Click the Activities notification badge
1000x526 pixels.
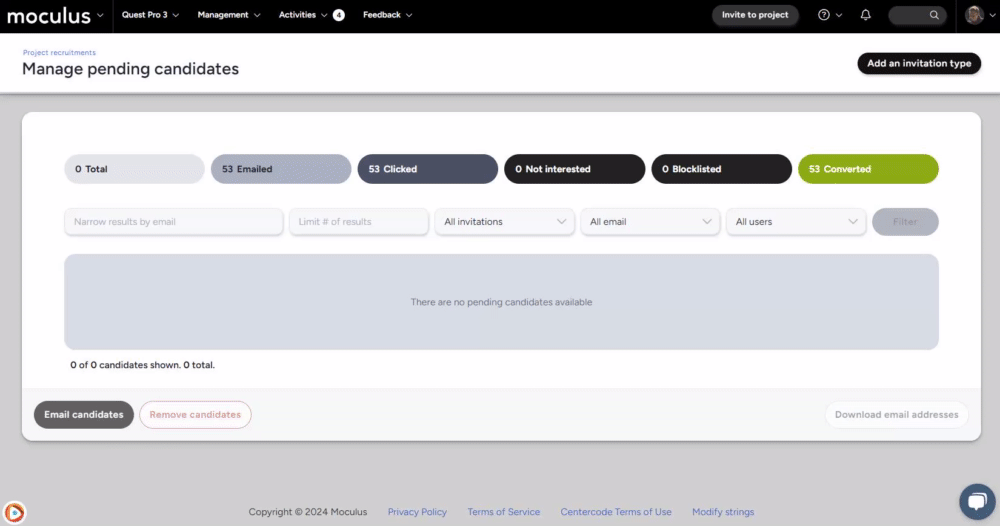[339, 15]
